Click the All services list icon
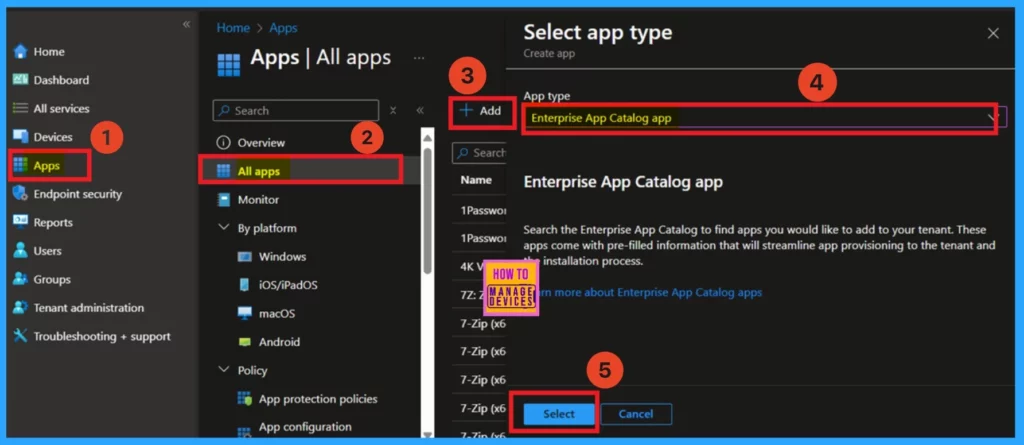 pyautogui.click(x=21, y=108)
